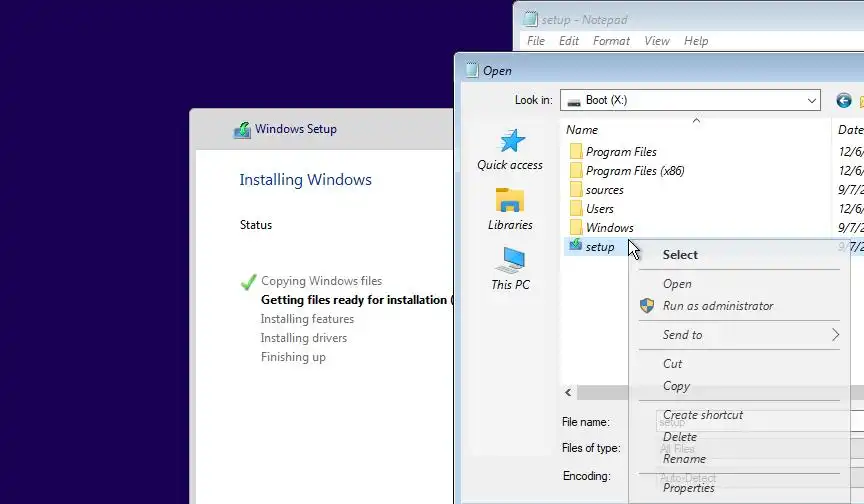
Task: Click the Boot (X:) drive icon
Action: pyautogui.click(x=574, y=101)
